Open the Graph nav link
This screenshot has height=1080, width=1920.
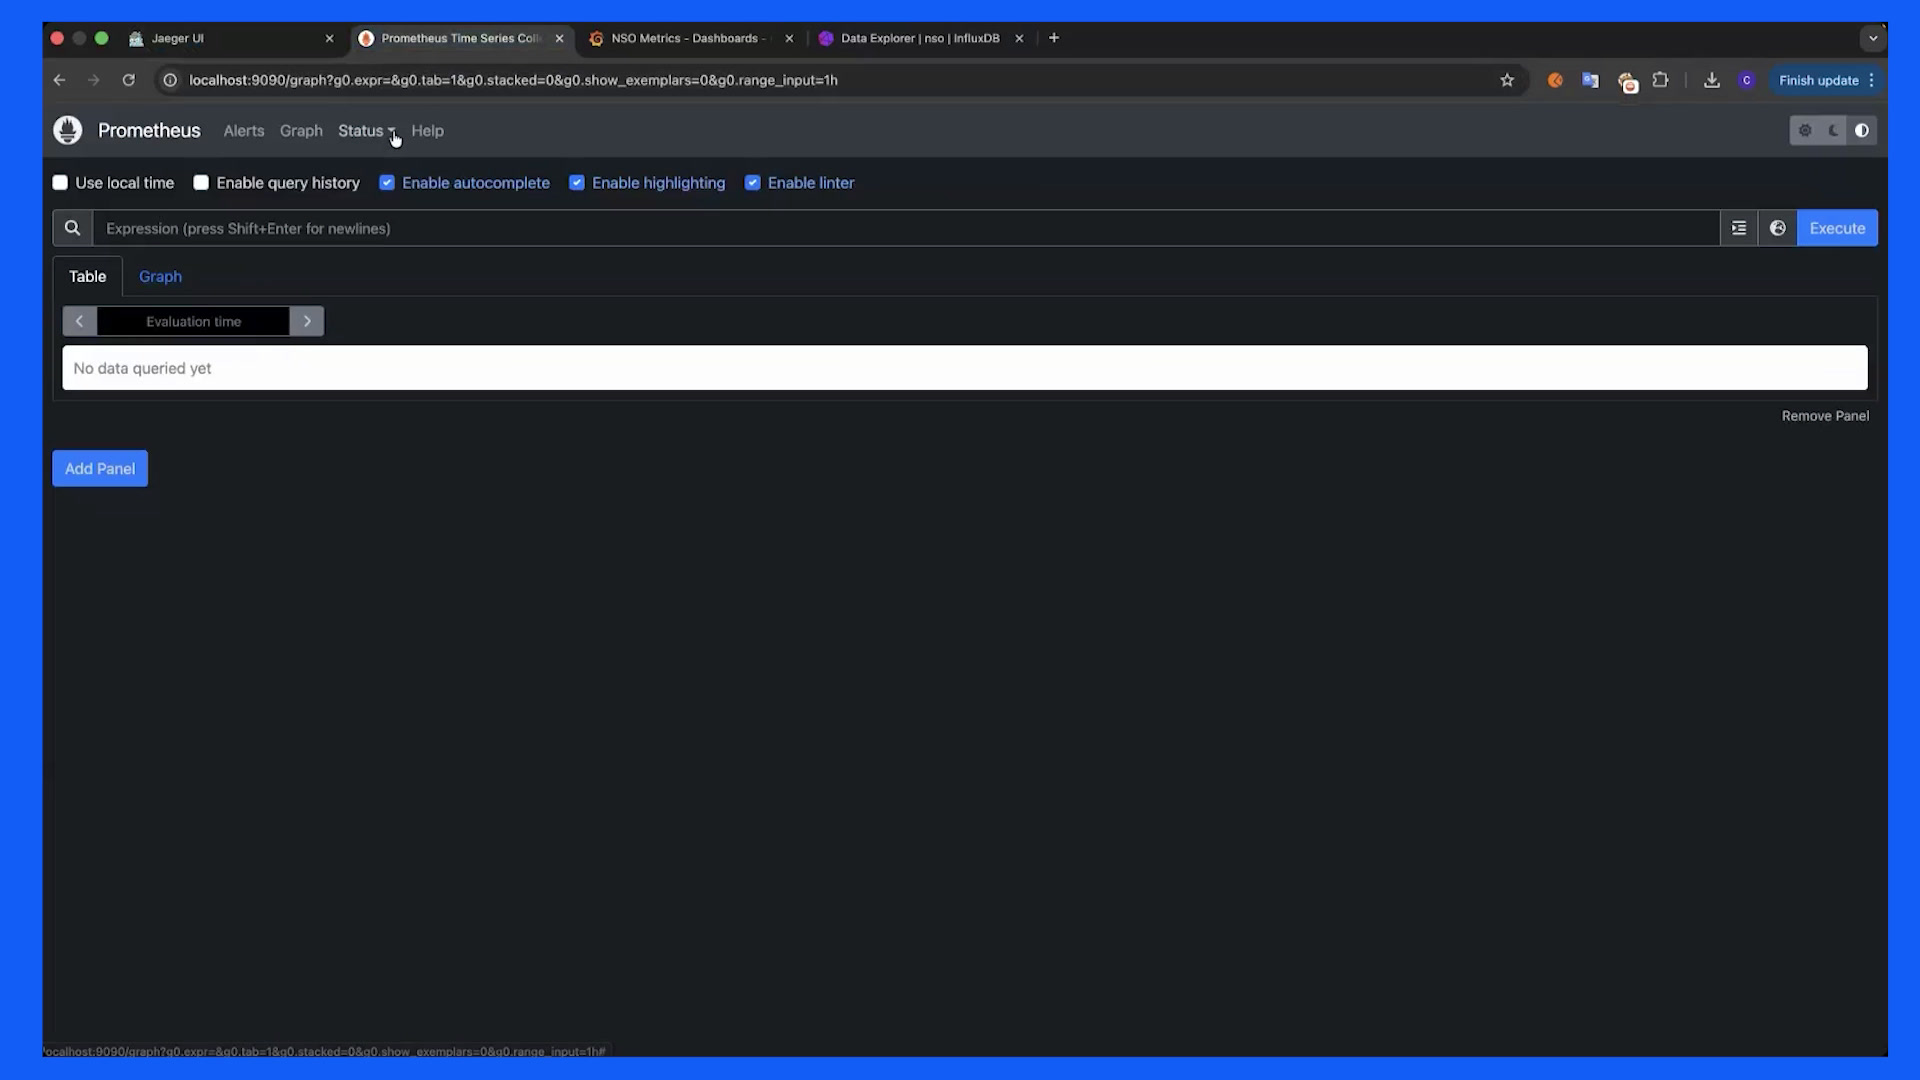(301, 131)
